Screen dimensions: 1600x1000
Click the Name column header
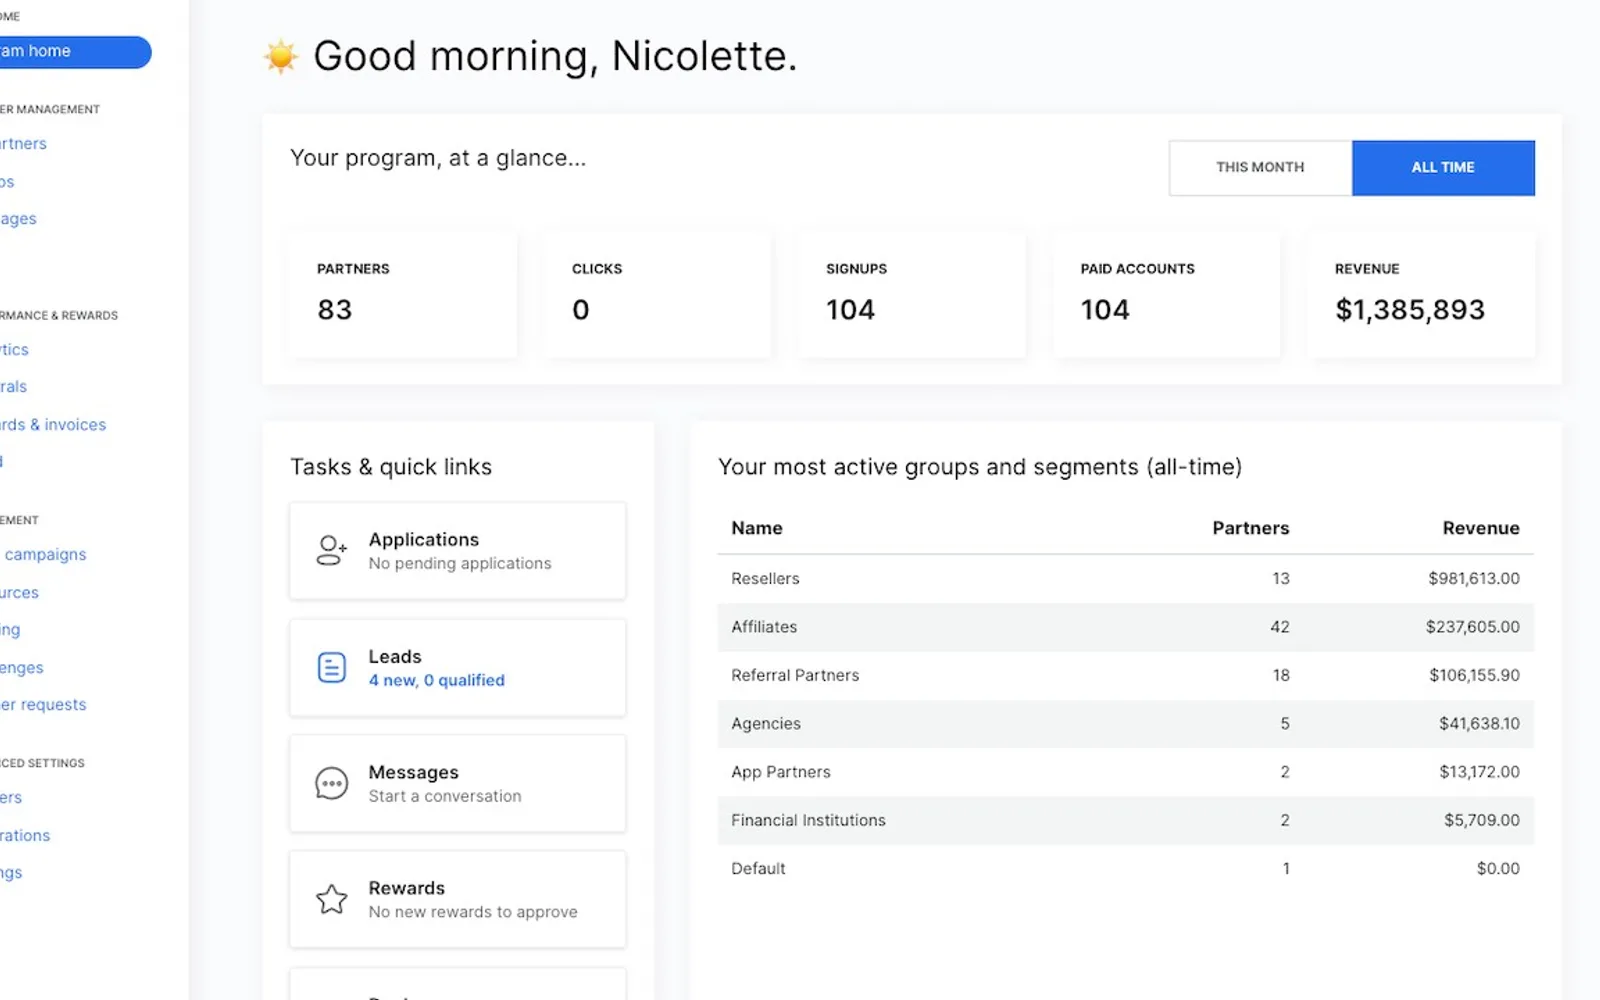(757, 528)
